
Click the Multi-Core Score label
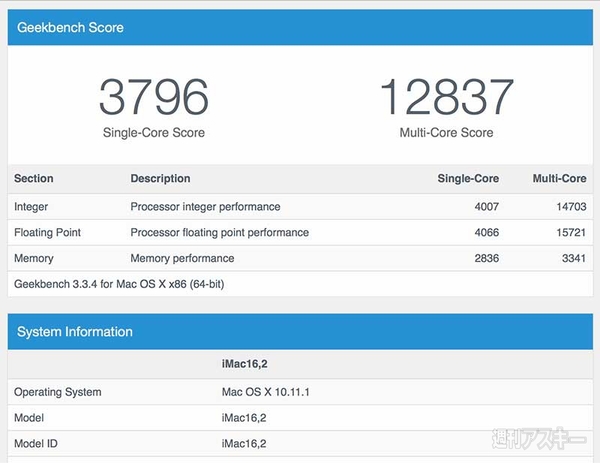[x=447, y=132]
